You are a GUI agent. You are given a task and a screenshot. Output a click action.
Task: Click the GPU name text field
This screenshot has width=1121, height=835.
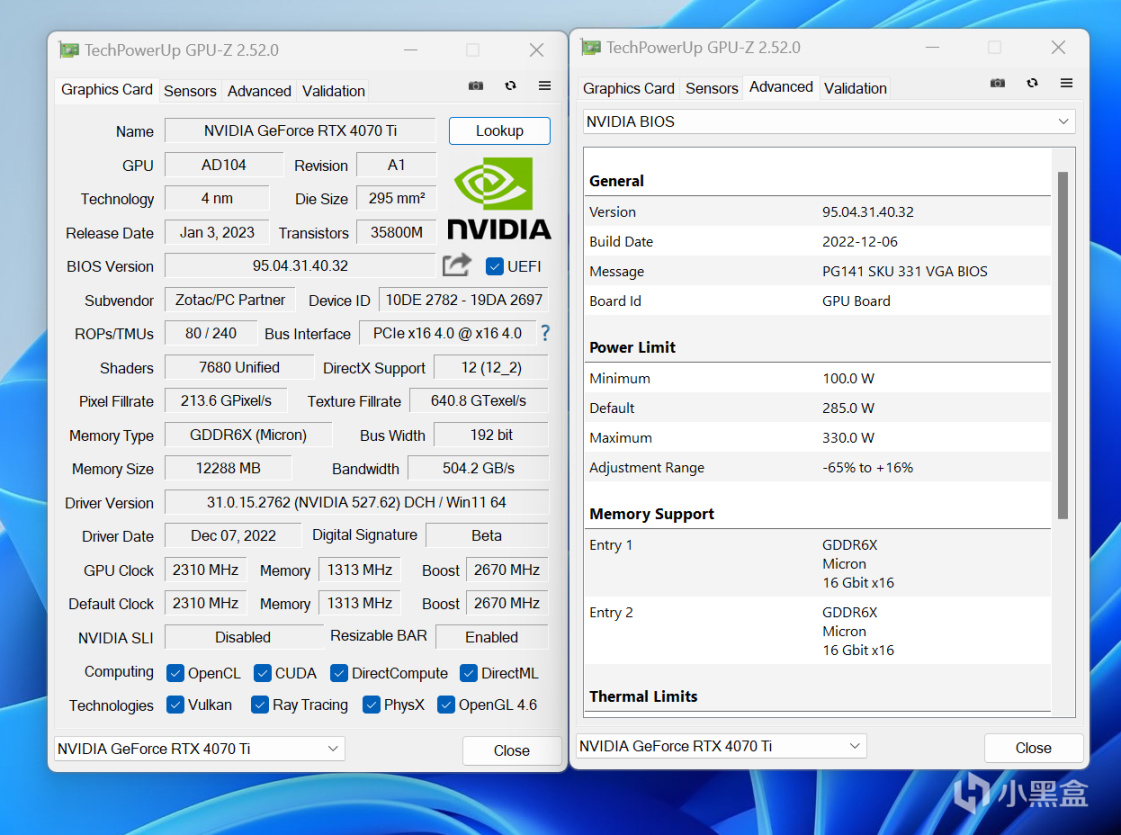coord(300,131)
